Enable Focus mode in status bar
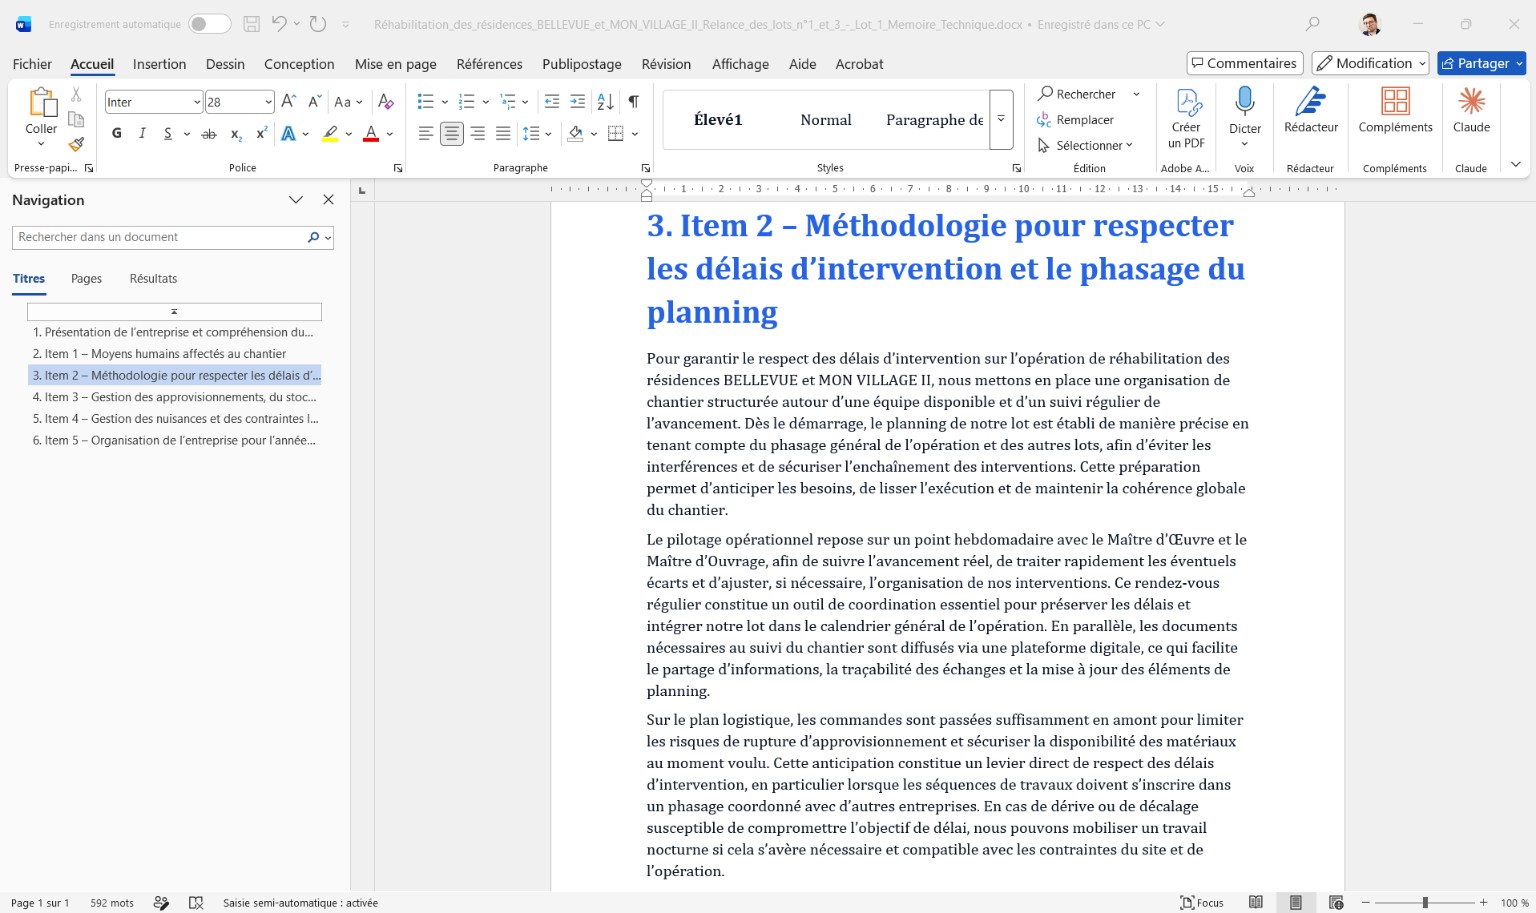Viewport: 1536px width, 913px height. click(1202, 903)
